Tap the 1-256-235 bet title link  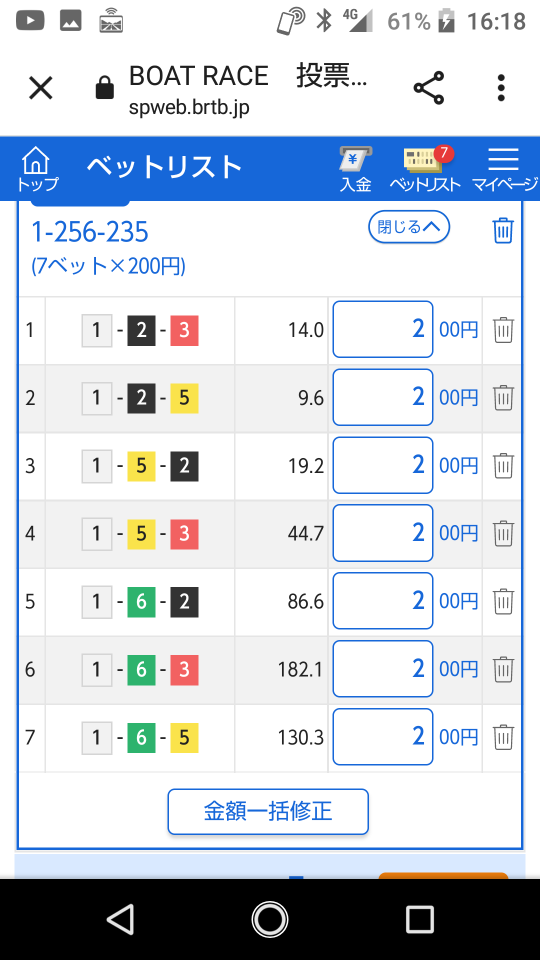click(90, 233)
